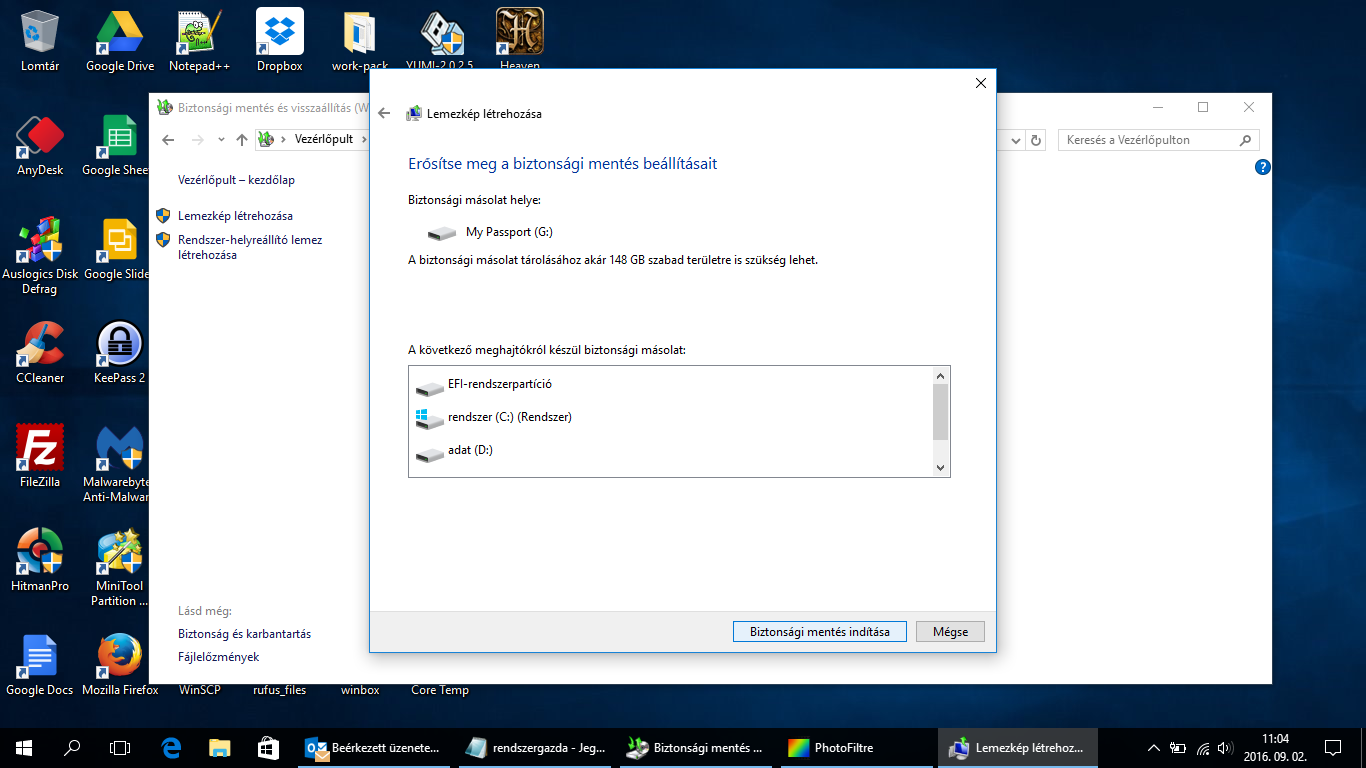
Task: Click the blue help question mark icon
Action: pos(1262,168)
